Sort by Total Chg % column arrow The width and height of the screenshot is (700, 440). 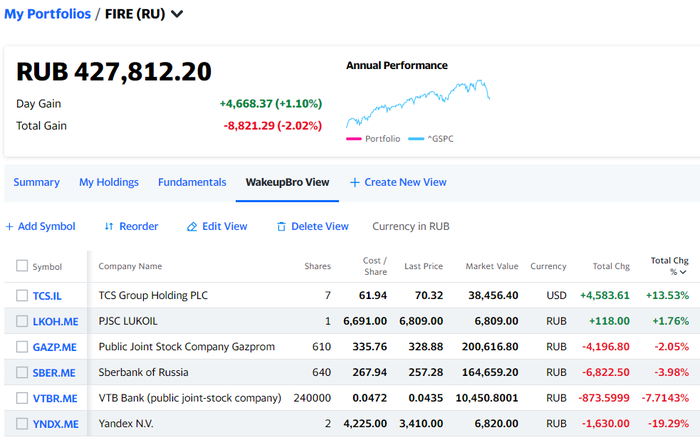click(x=684, y=272)
